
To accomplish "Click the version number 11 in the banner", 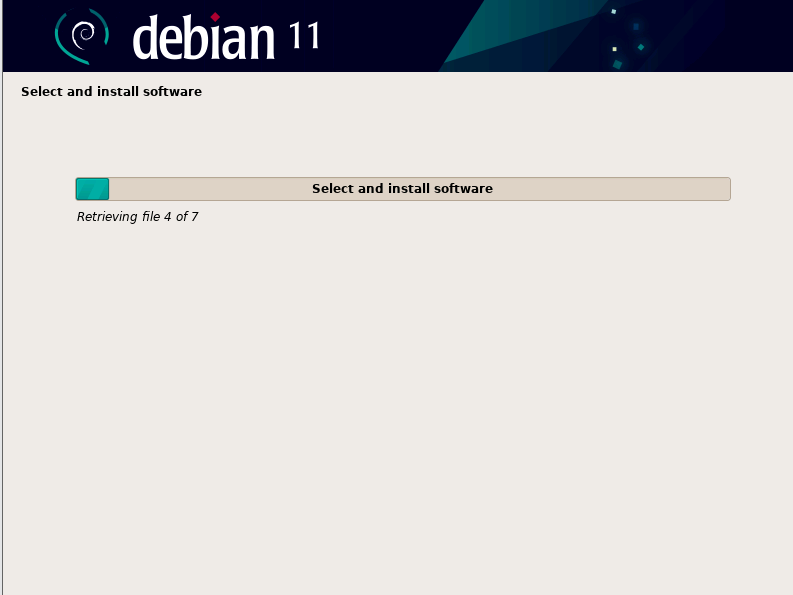I will (x=304, y=36).
